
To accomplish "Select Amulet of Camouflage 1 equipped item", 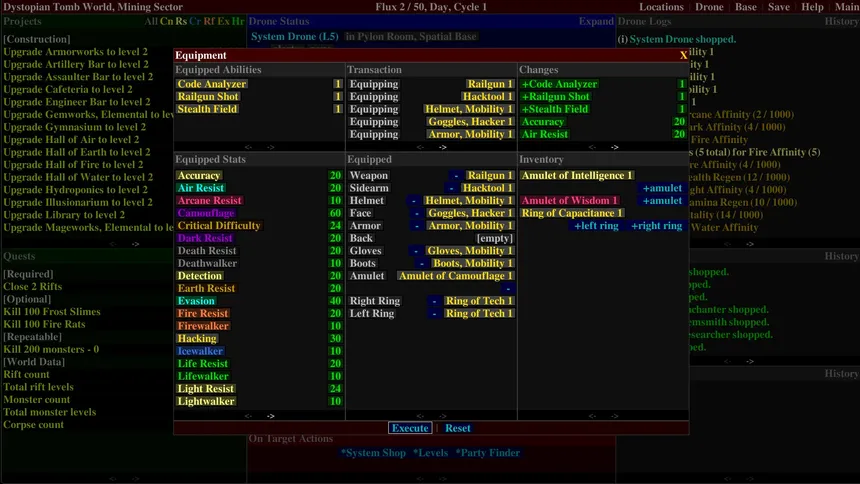I will 455,276.
